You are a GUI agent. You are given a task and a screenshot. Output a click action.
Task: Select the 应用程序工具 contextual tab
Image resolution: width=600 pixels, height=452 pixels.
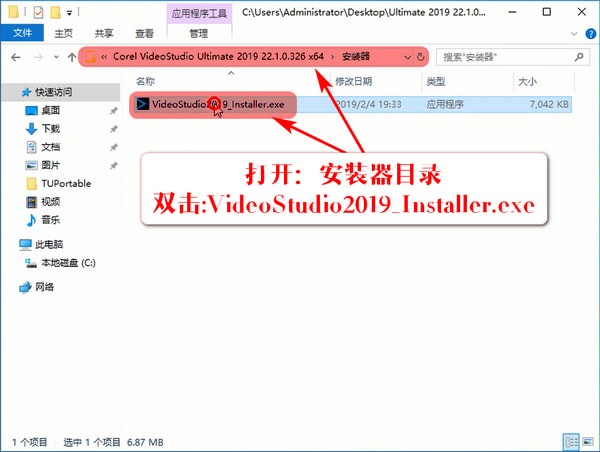199,14
